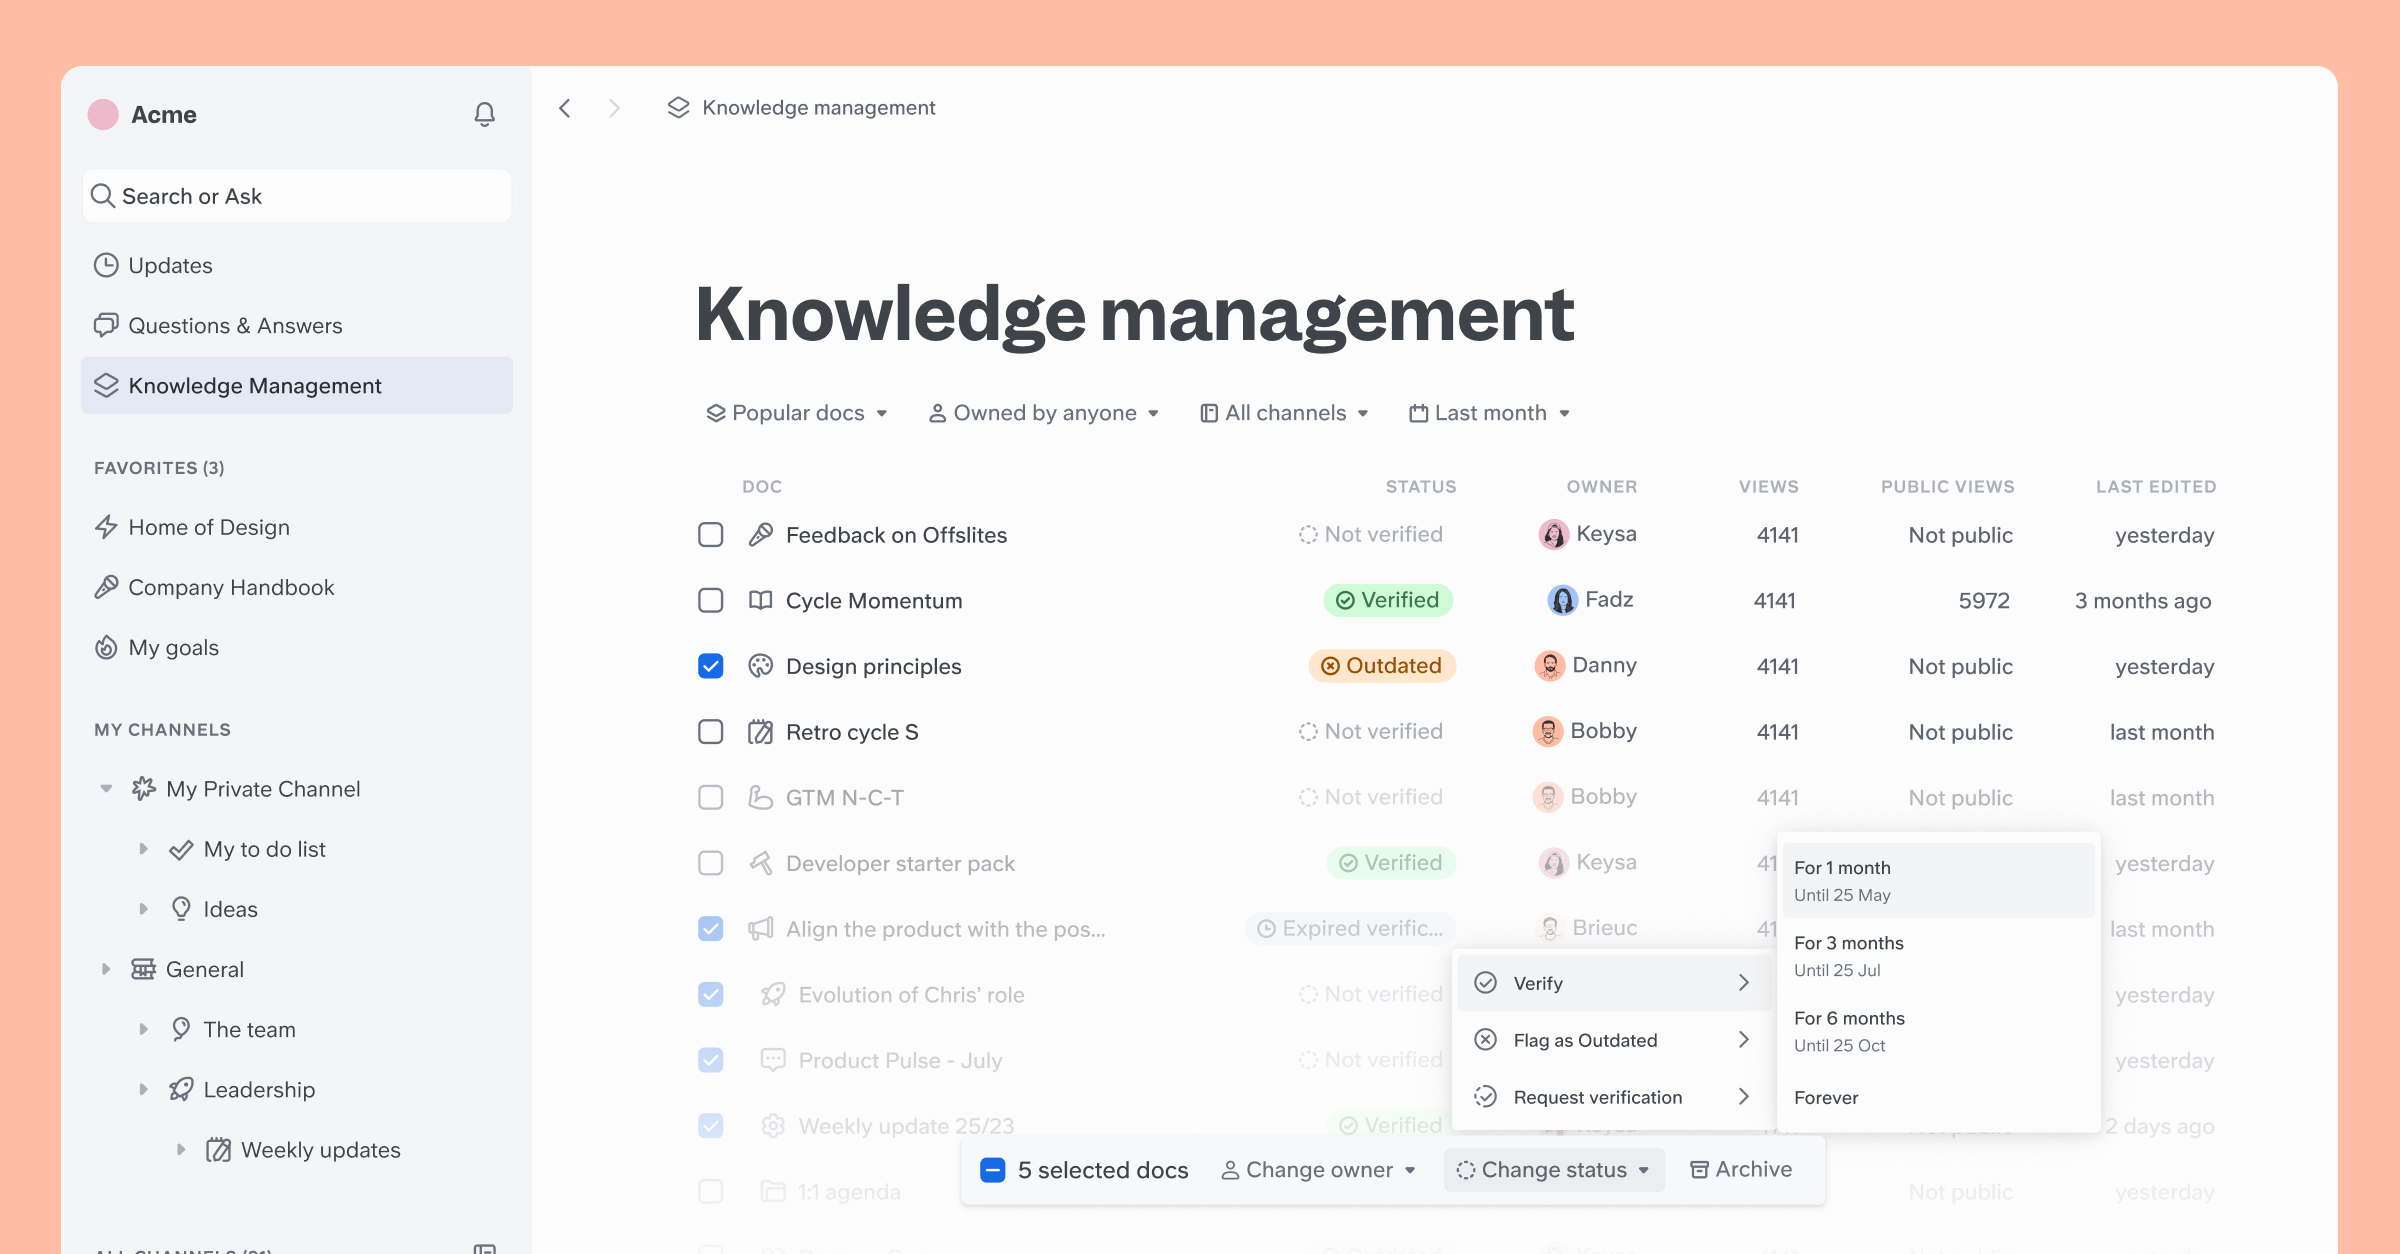Open the Design principles document title

tap(873, 666)
